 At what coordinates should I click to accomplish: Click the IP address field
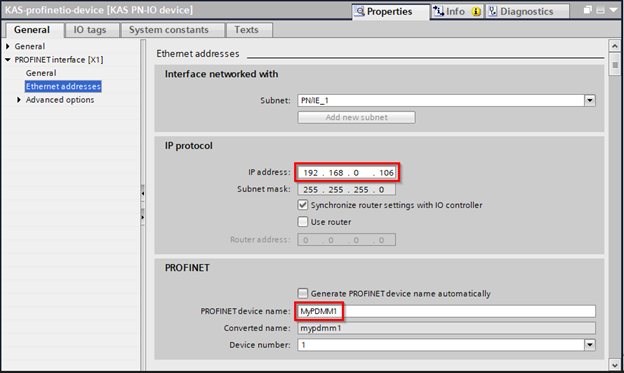click(347, 173)
